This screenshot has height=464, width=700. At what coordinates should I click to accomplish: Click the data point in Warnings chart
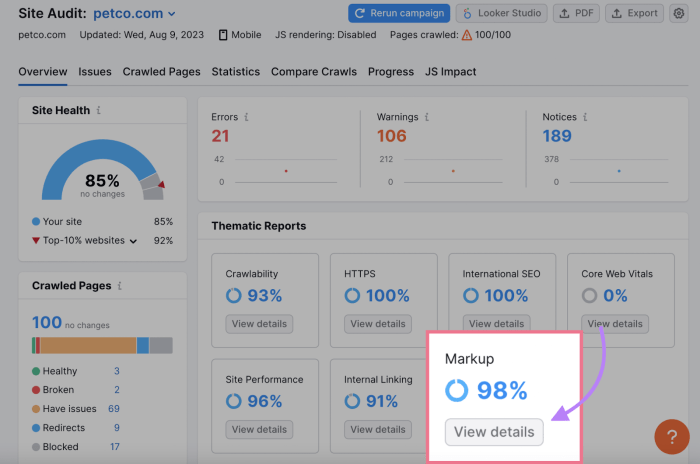pyautogui.click(x=453, y=171)
